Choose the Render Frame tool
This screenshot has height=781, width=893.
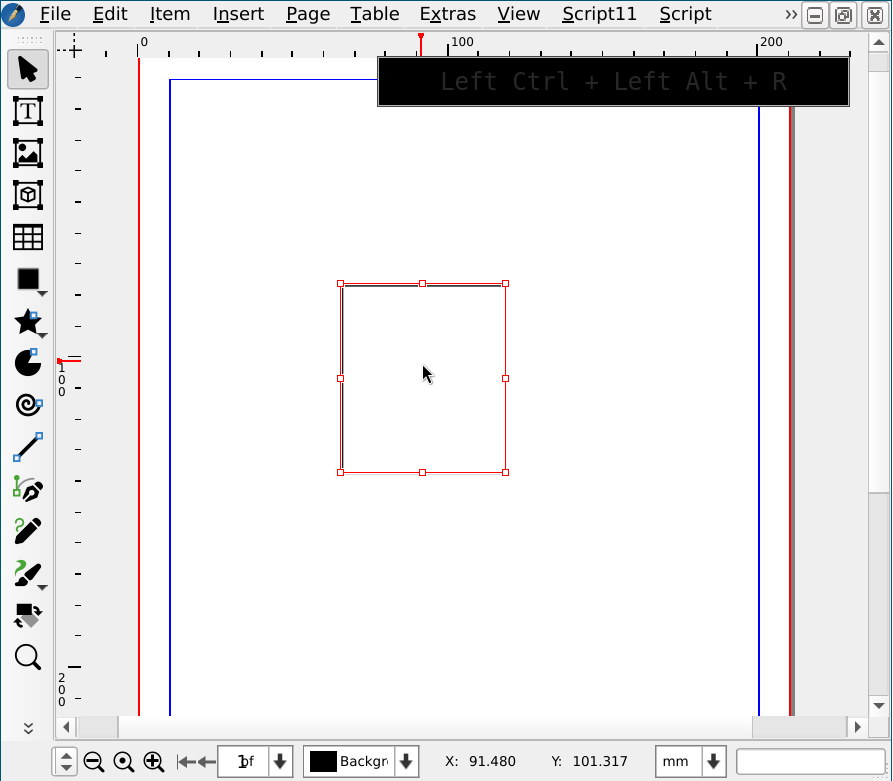point(27,195)
